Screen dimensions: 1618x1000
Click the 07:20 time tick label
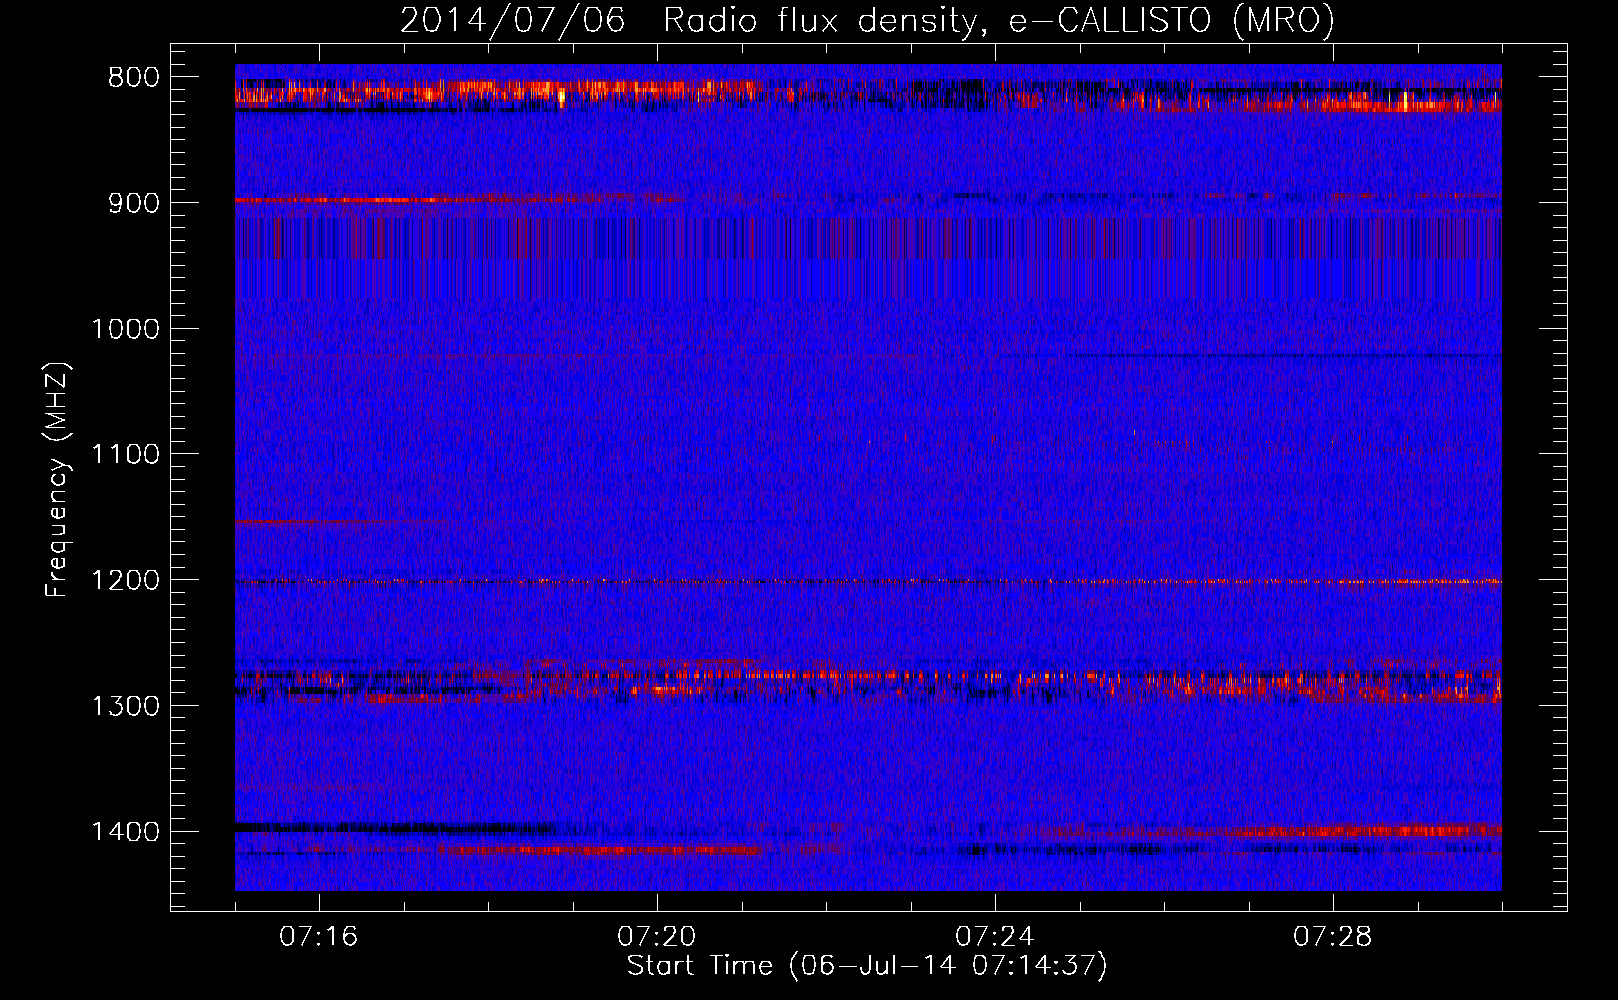[x=657, y=937]
